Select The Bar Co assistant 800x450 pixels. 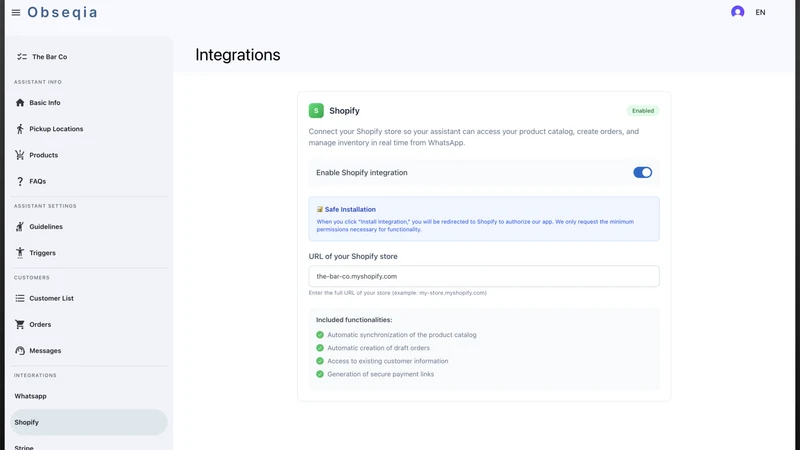(x=49, y=57)
